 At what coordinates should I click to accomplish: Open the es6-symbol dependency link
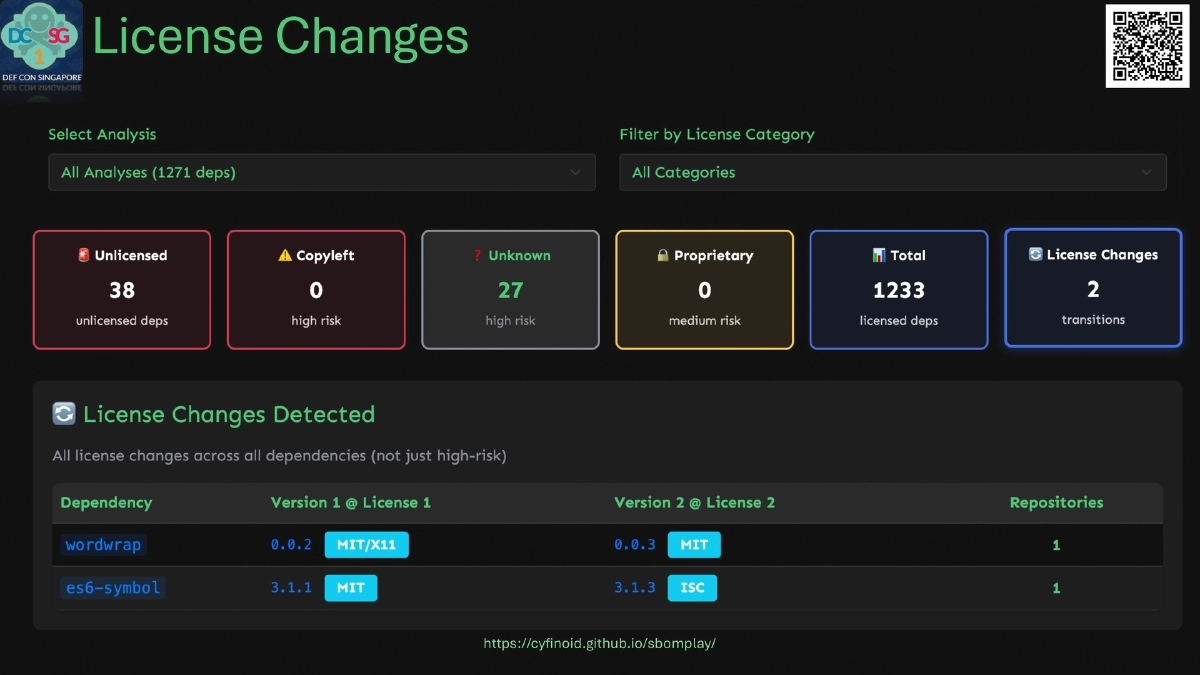[x=112, y=588]
